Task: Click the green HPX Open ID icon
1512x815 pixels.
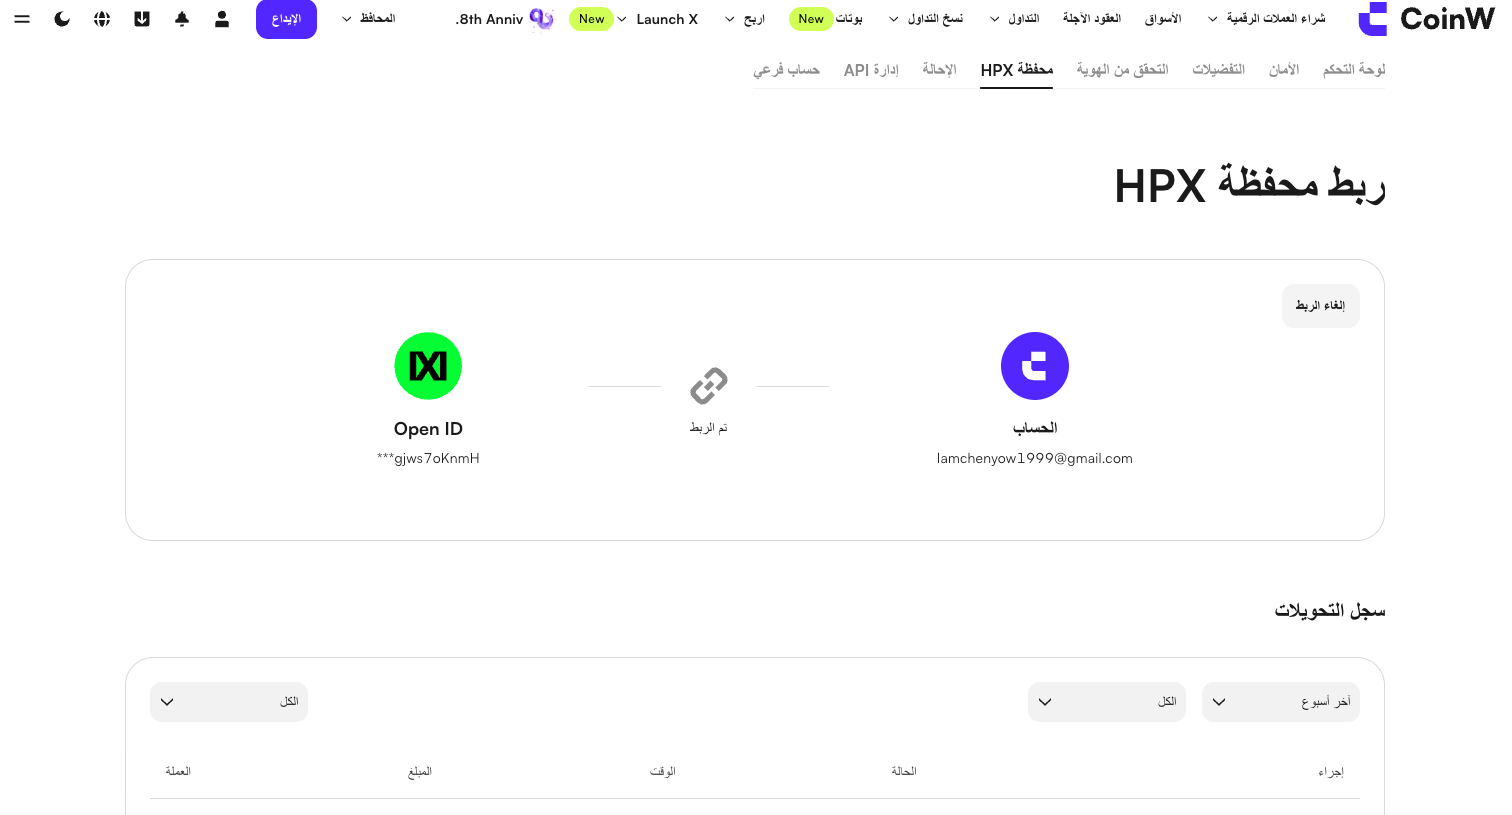Action: click(428, 366)
